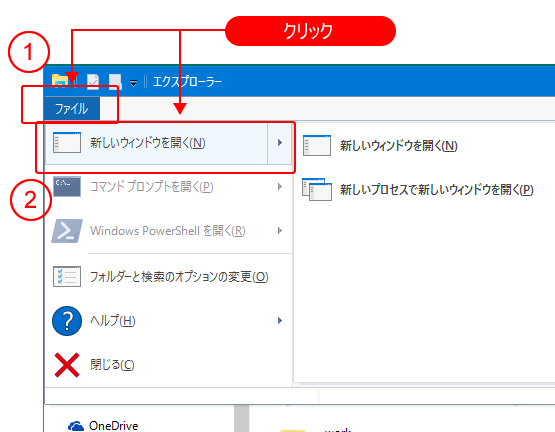Expand arrow next to ヘルプ(H)
Screen dimensions: 555x432
tap(280, 321)
